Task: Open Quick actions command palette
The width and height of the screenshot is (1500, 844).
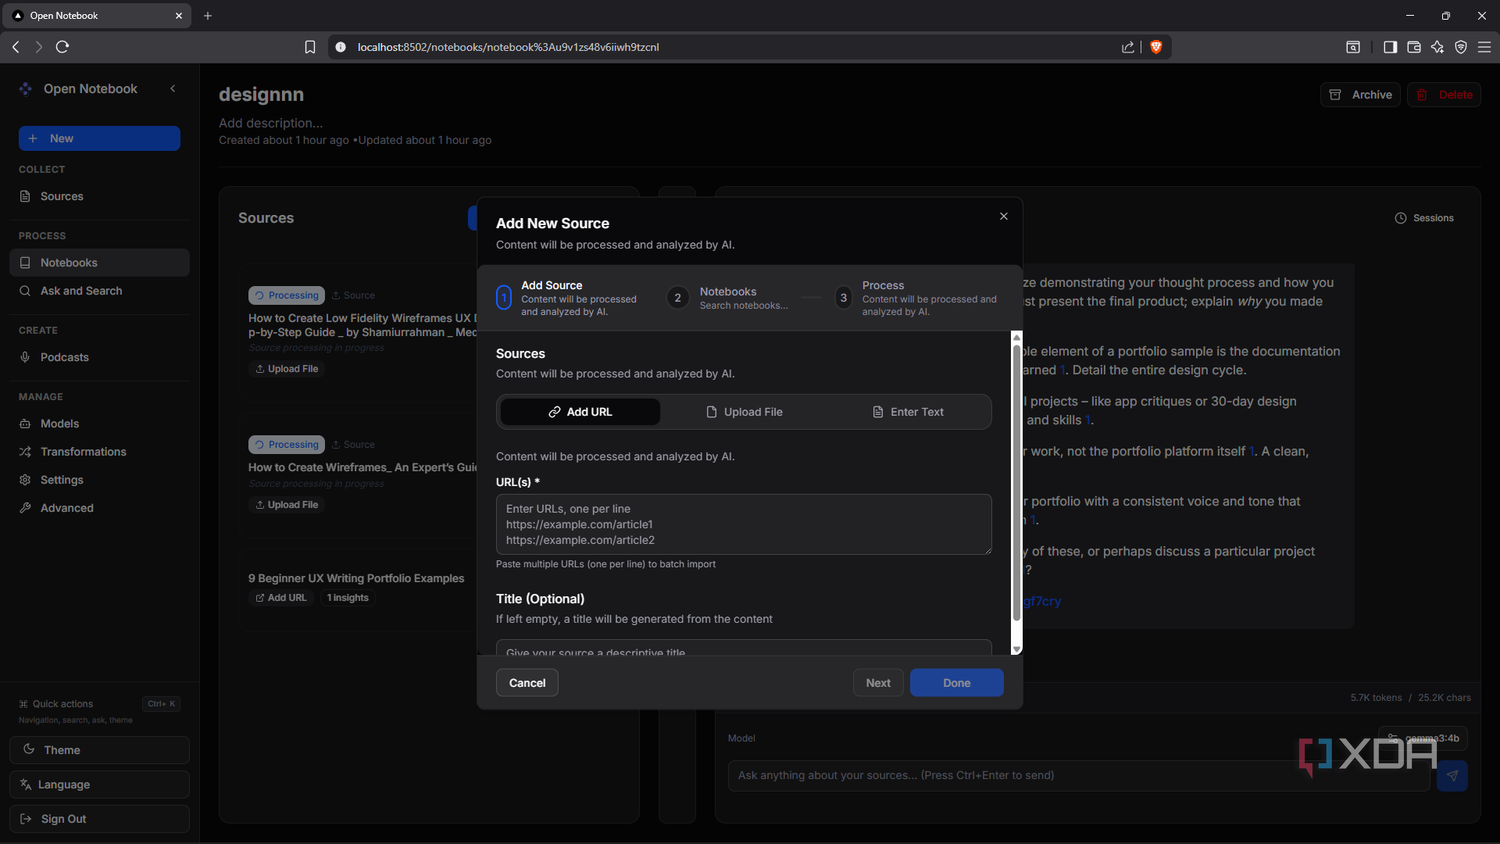Action: pos(99,704)
